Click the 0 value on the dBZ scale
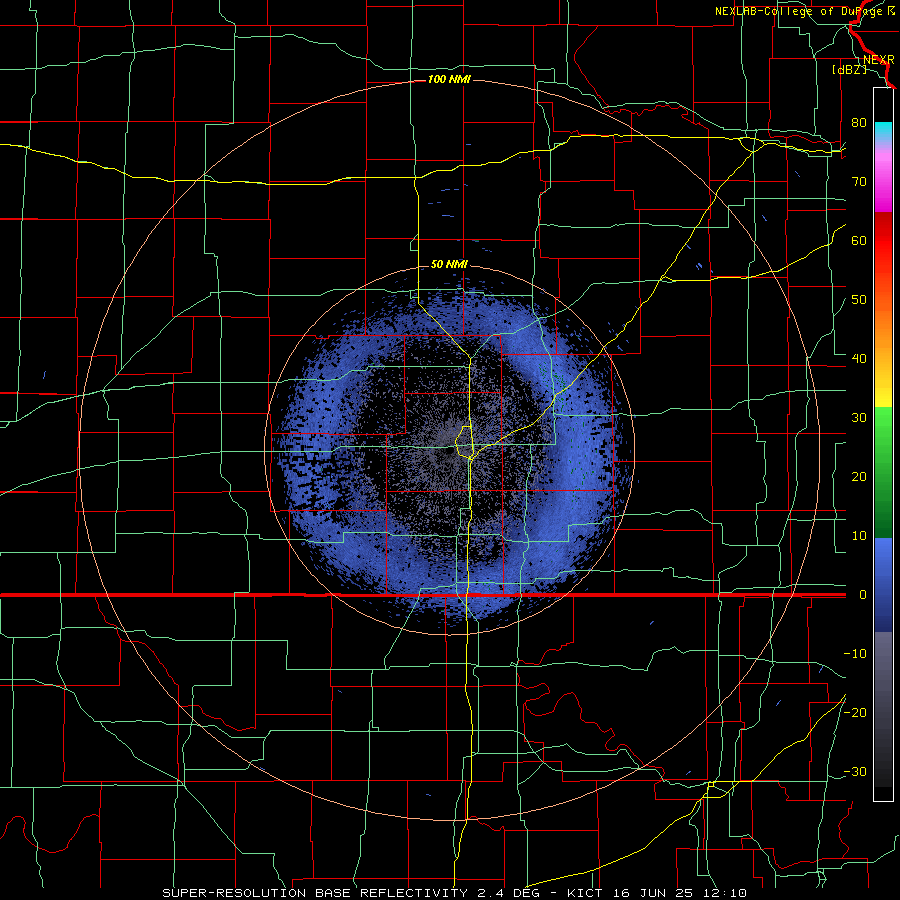This screenshot has width=900, height=900. point(863,595)
